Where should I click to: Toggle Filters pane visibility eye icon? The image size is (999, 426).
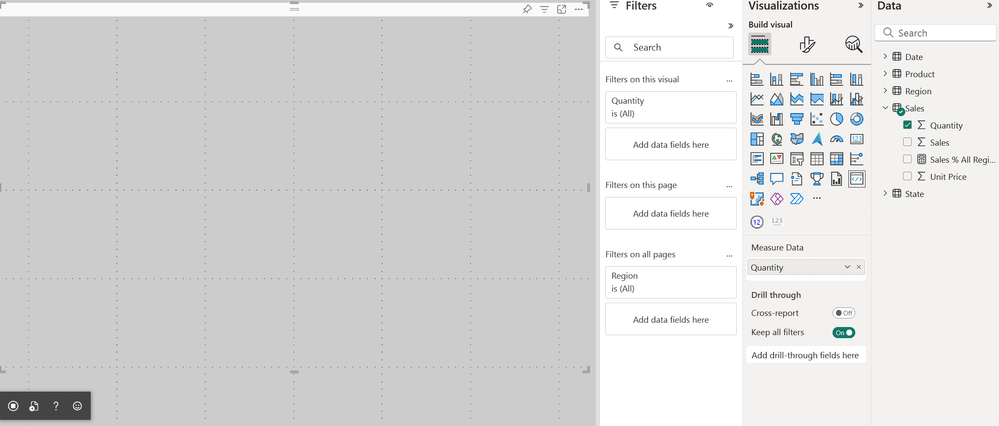tap(710, 5)
